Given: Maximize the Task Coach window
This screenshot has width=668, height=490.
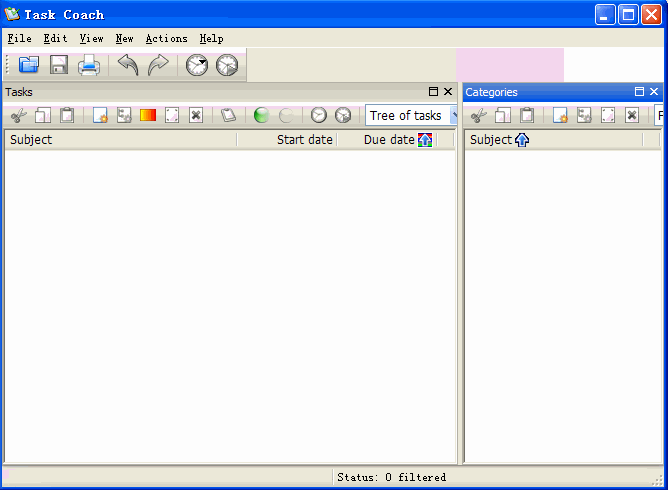Looking at the screenshot, I should (x=628, y=15).
